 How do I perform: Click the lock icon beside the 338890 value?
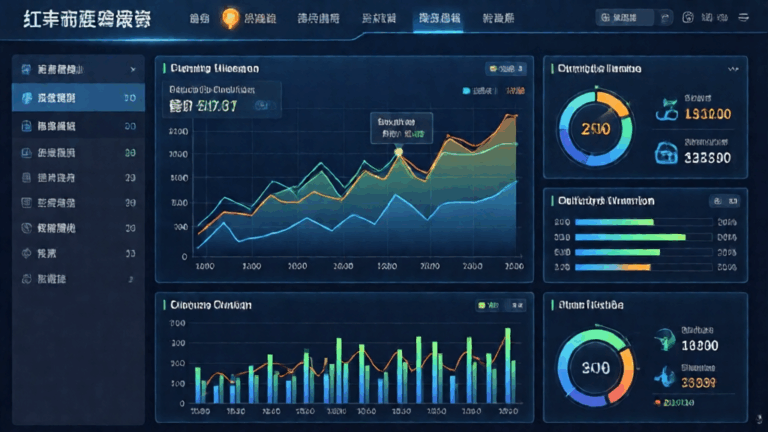[x=665, y=151]
